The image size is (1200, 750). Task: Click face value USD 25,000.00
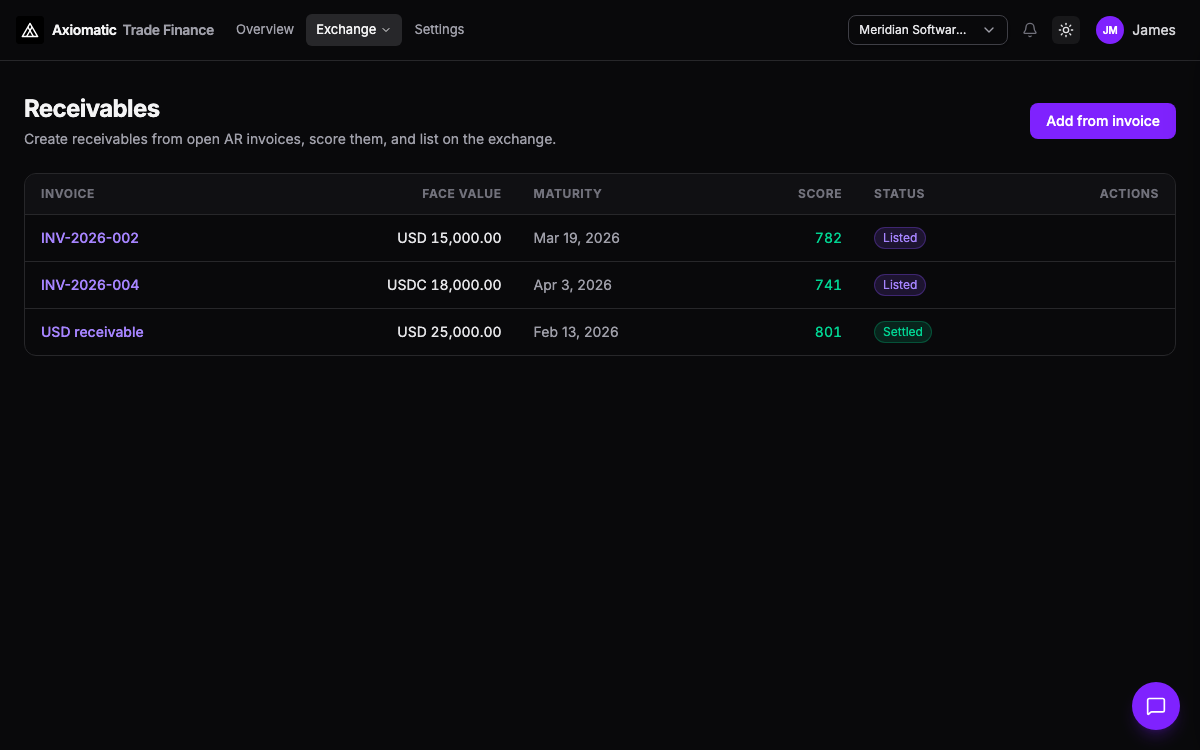point(449,332)
